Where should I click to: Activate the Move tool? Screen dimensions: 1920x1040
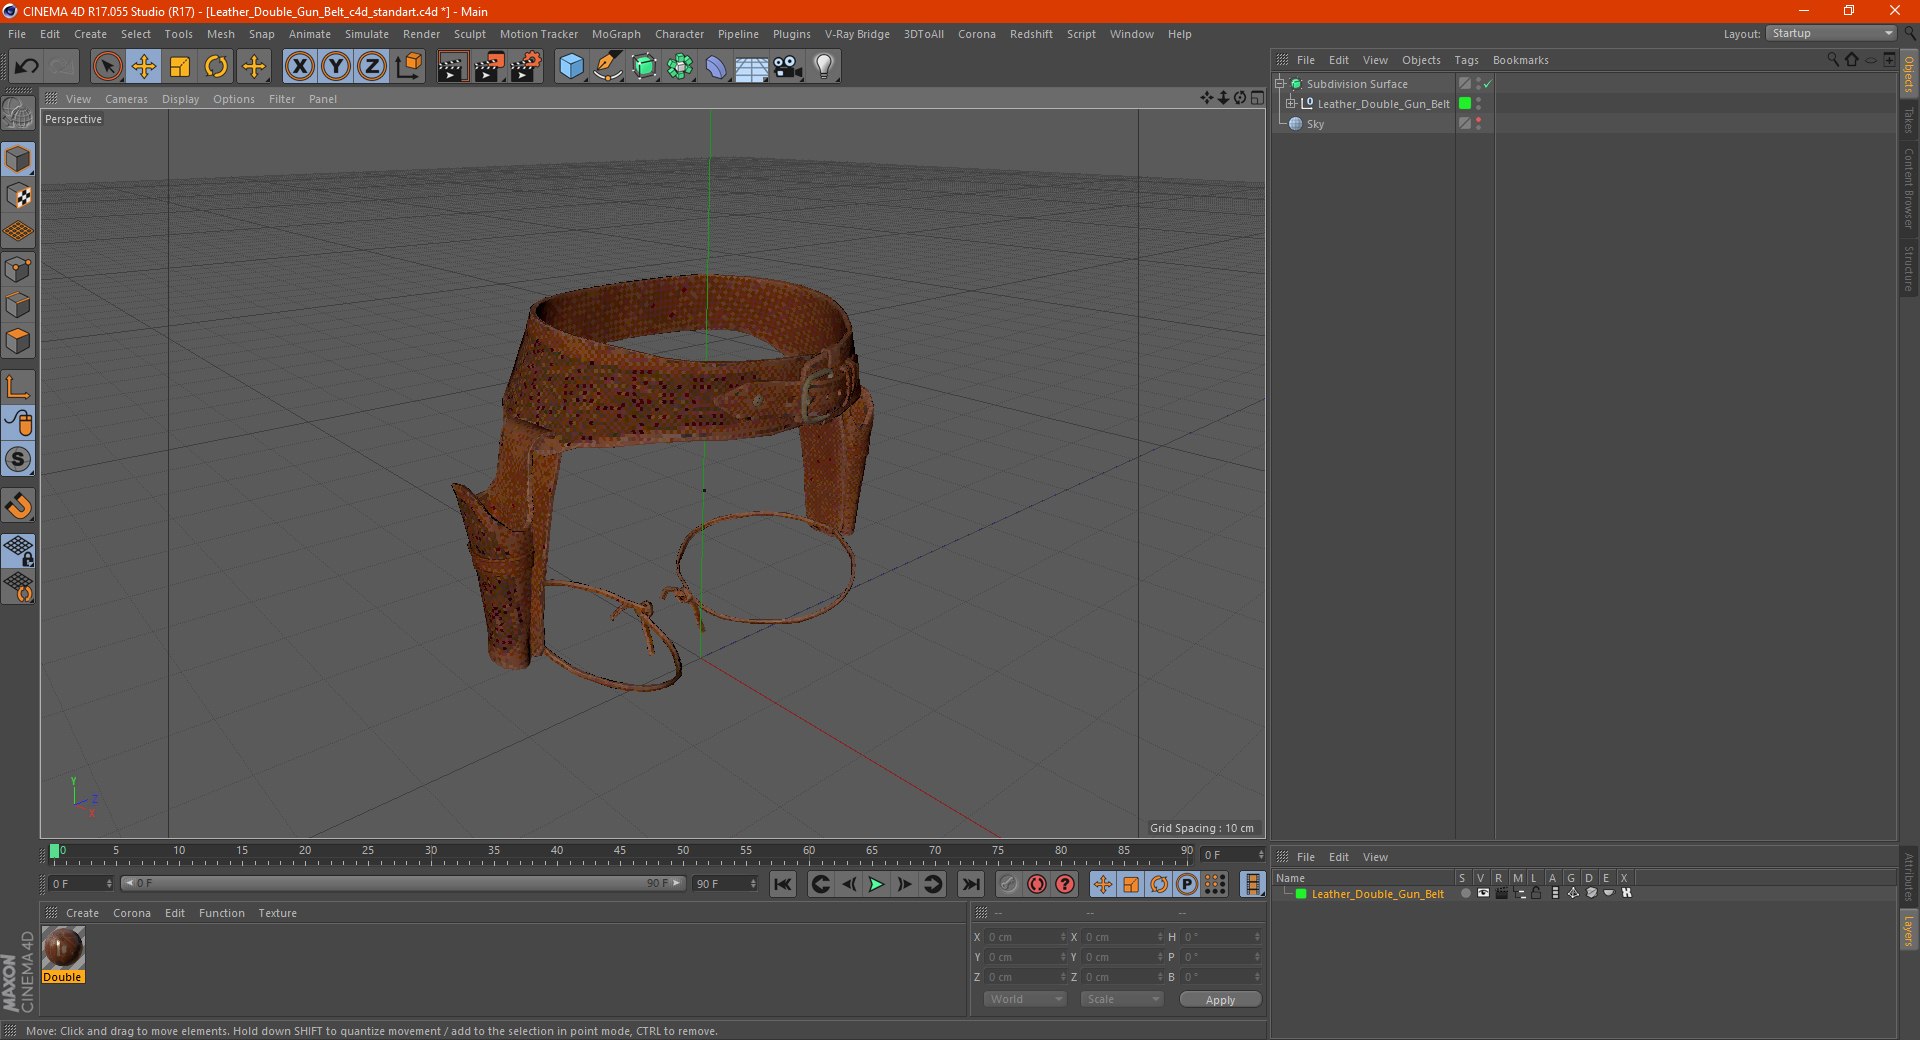[144, 67]
